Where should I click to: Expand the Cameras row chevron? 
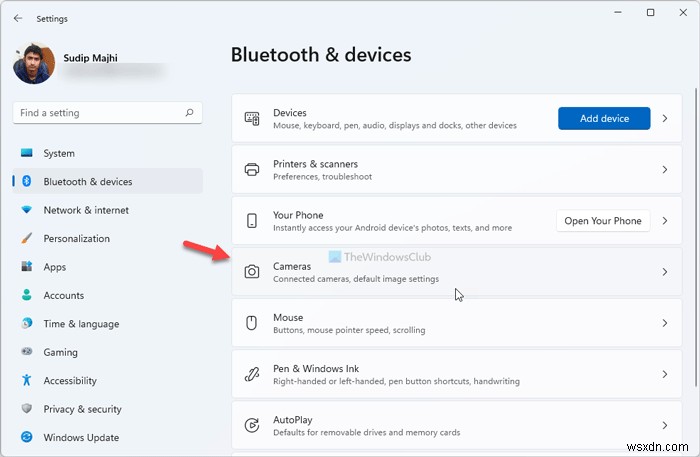[x=665, y=272]
